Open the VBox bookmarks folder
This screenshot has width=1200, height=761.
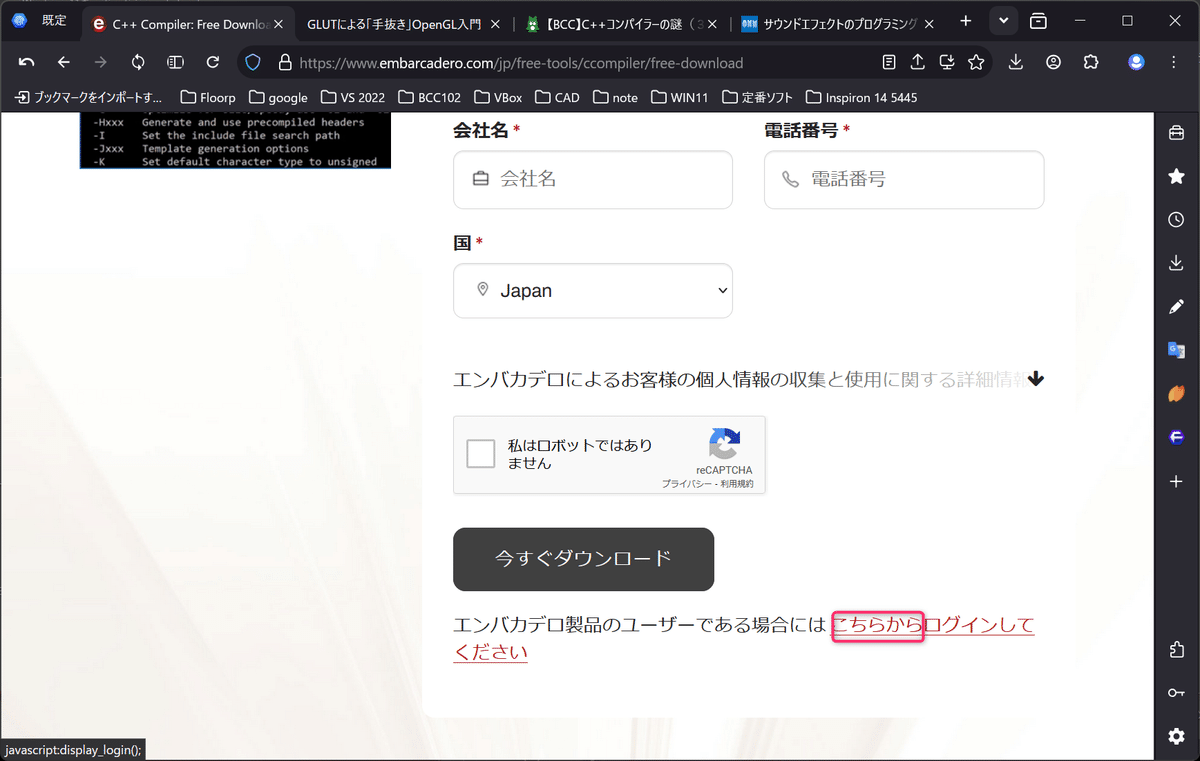[x=499, y=97]
